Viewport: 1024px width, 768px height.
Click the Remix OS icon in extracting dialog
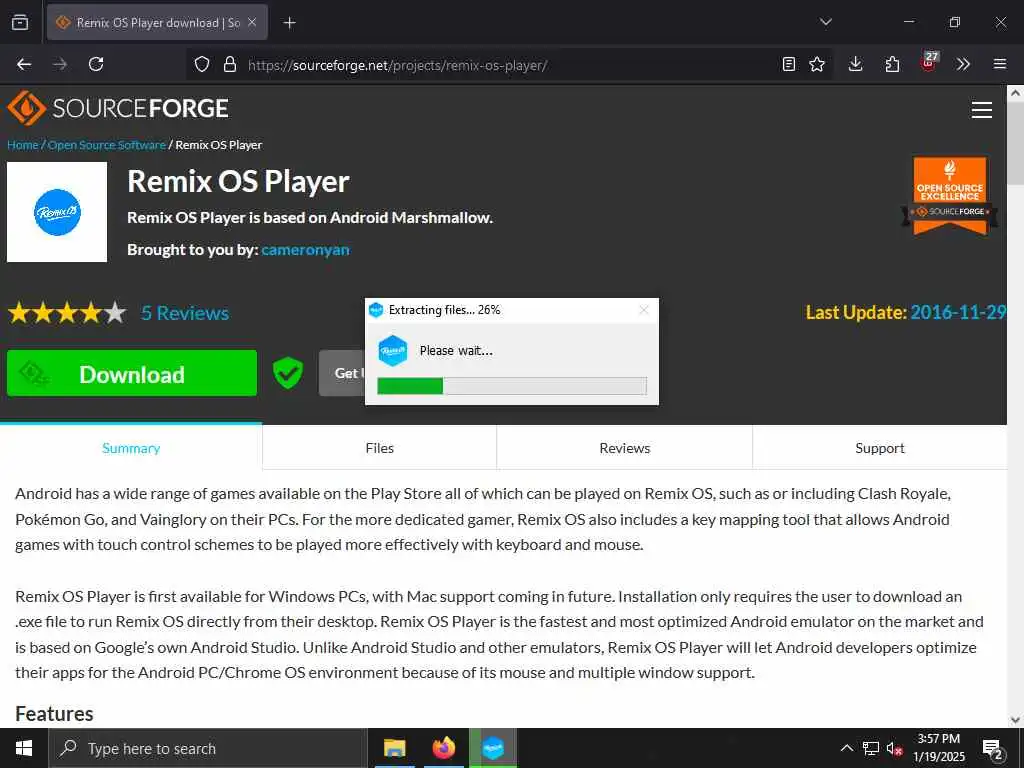coord(393,351)
